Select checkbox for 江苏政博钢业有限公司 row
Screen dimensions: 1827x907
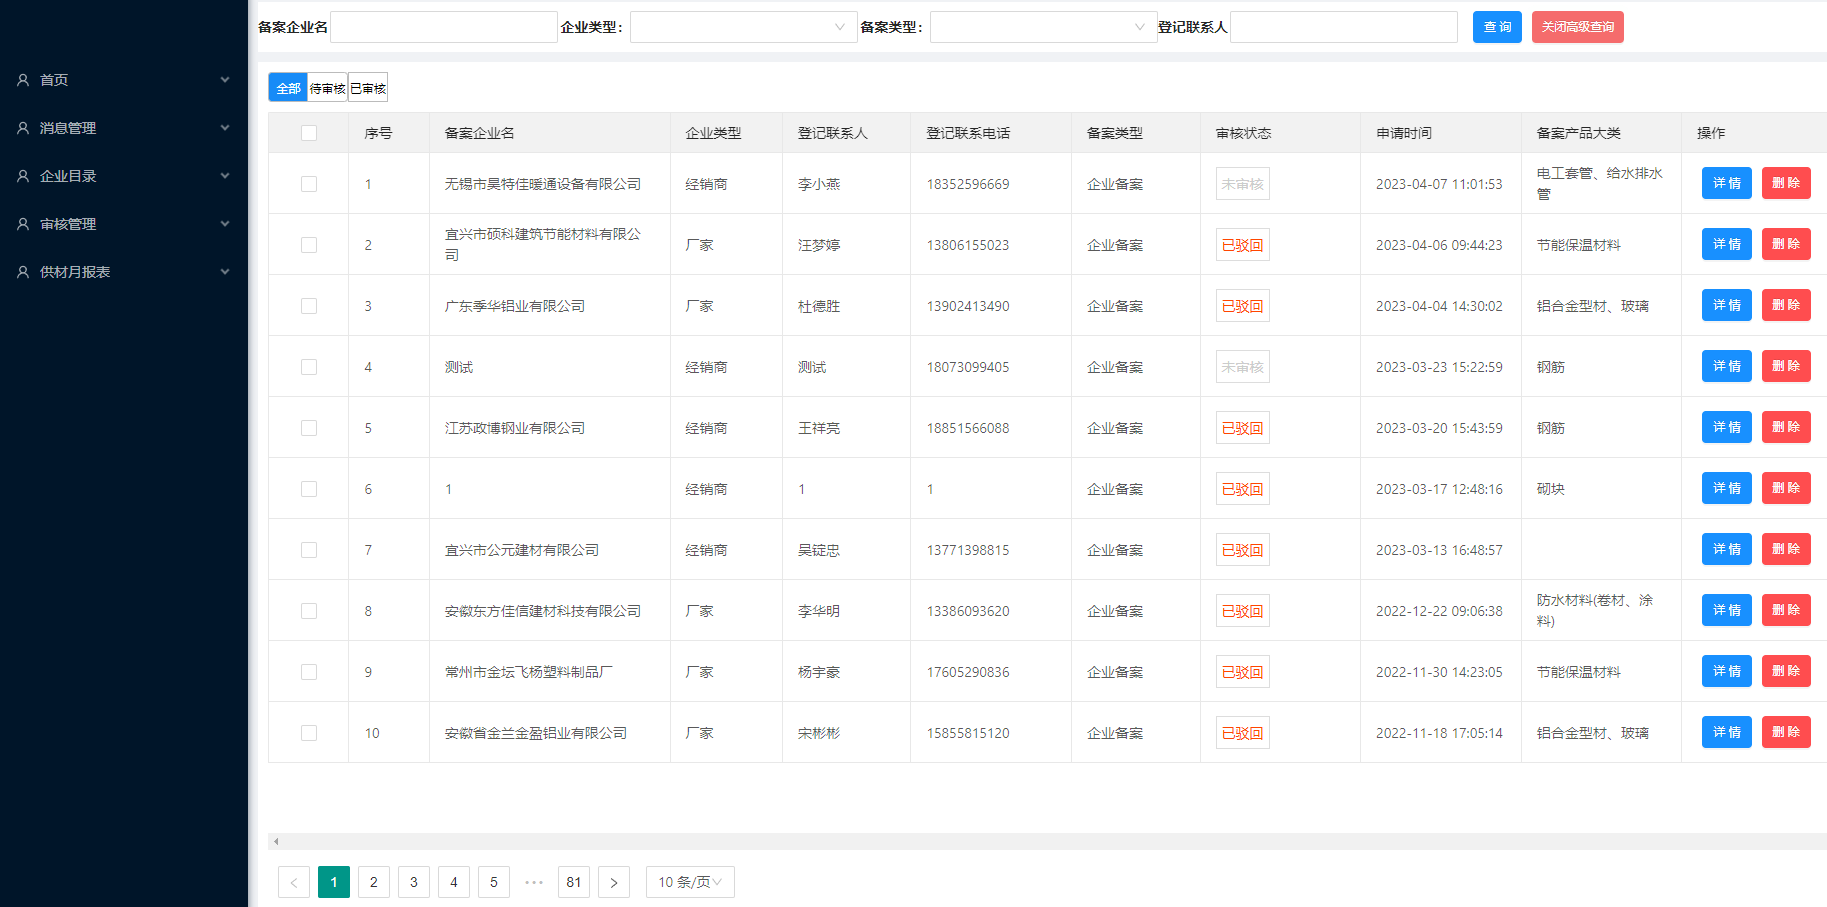309,428
